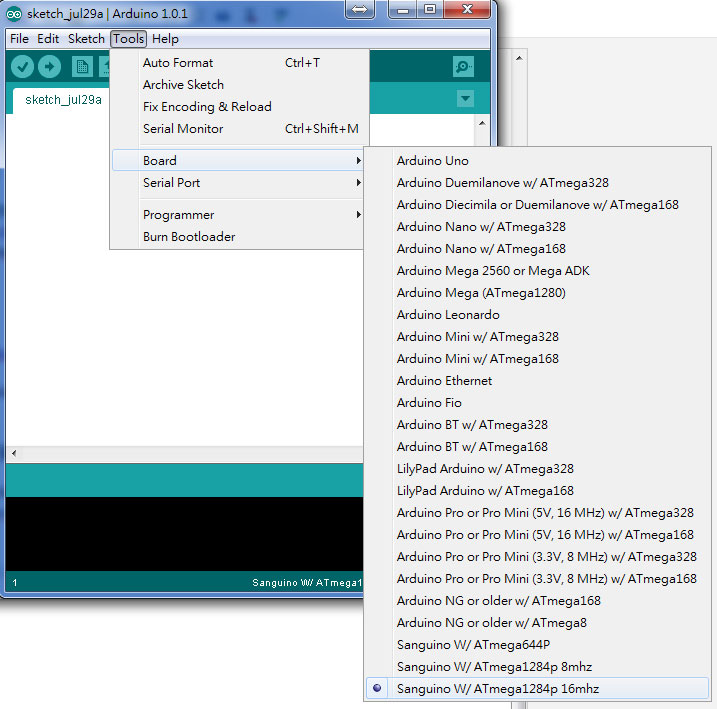This screenshot has height=709, width=717.
Task: Select LilyPad Arduino w/ ATmega168 board
Action: 537,490
